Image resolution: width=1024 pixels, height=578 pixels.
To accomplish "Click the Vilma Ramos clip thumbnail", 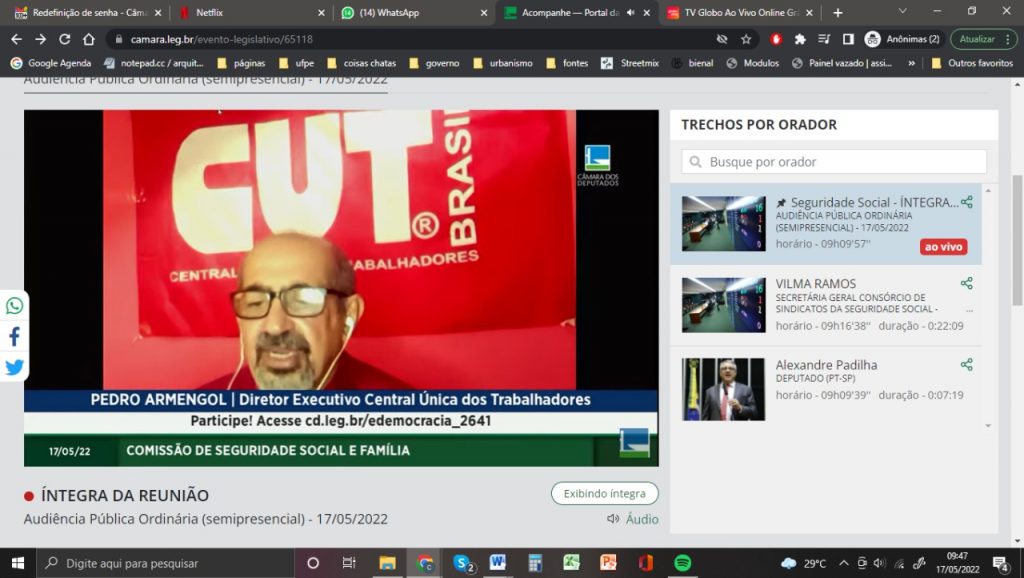I will [x=724, y=305].
